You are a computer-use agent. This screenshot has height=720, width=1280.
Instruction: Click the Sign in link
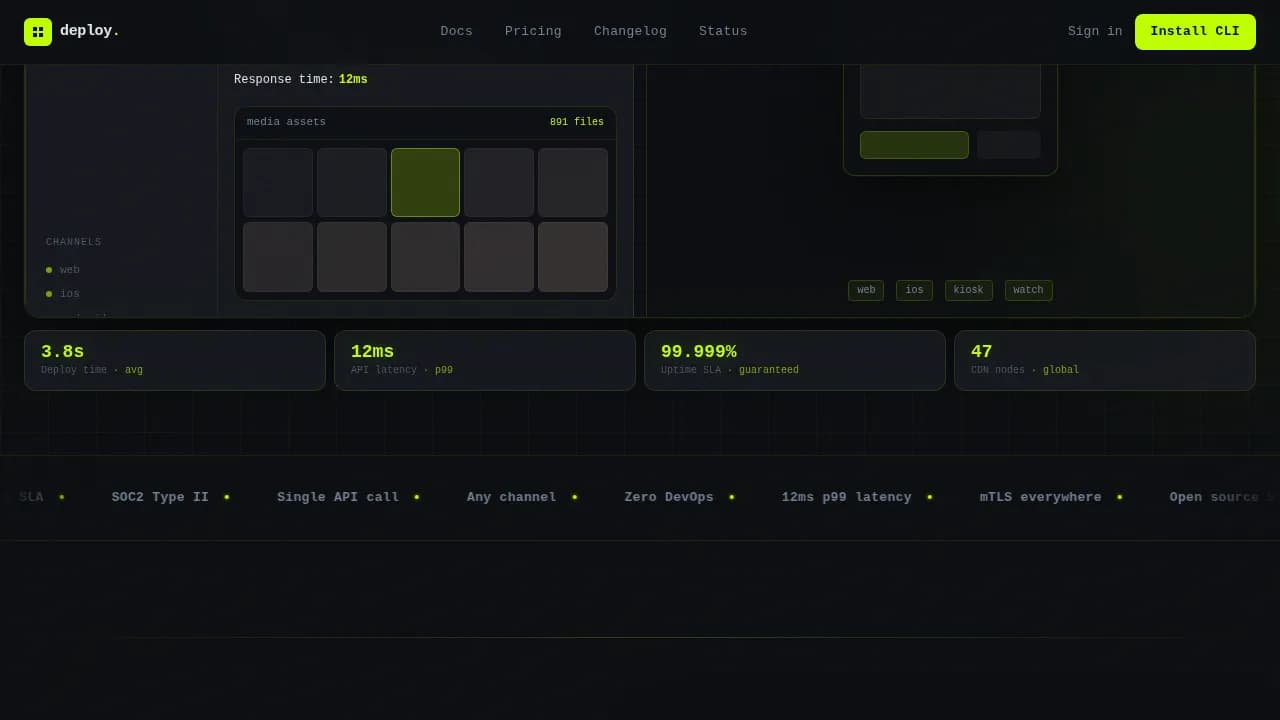[1094, 31]
